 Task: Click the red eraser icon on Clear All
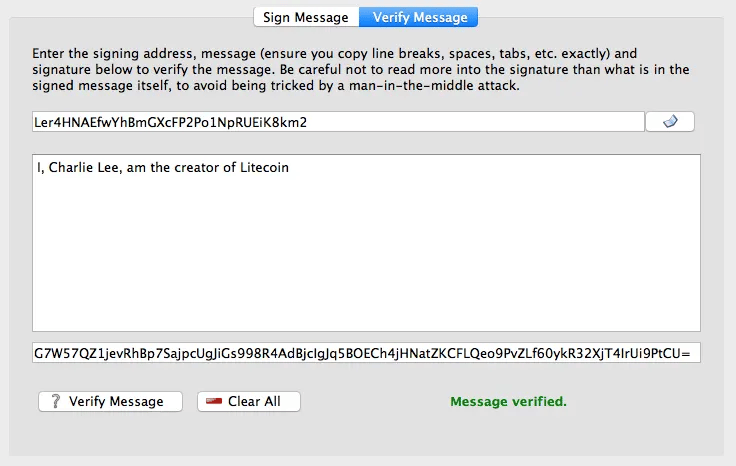coord(214,401)
